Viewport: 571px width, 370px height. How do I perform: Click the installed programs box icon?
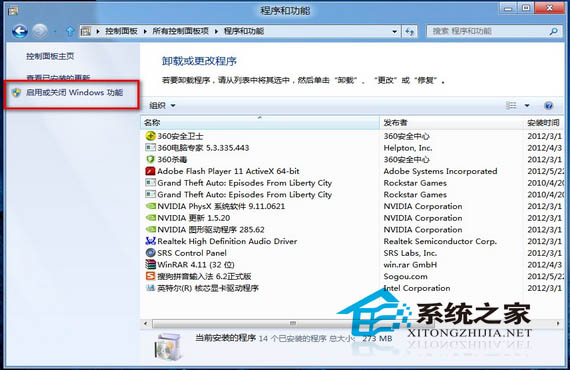pos(168,346)
